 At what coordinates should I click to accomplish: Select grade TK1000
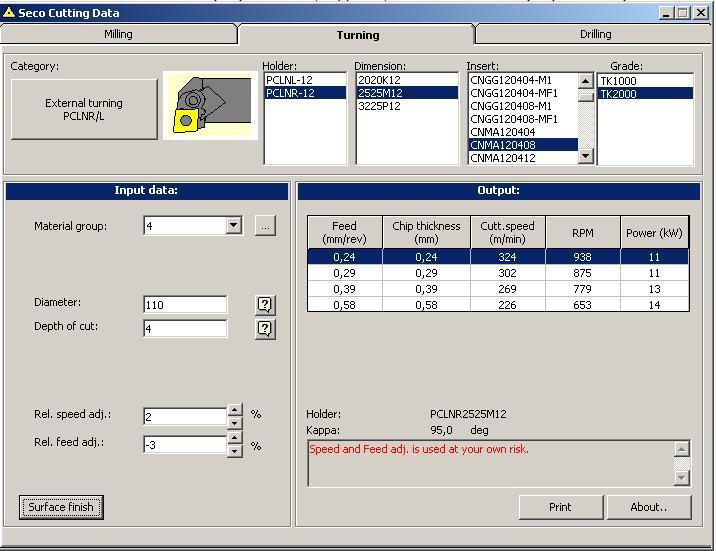[645, 81]
